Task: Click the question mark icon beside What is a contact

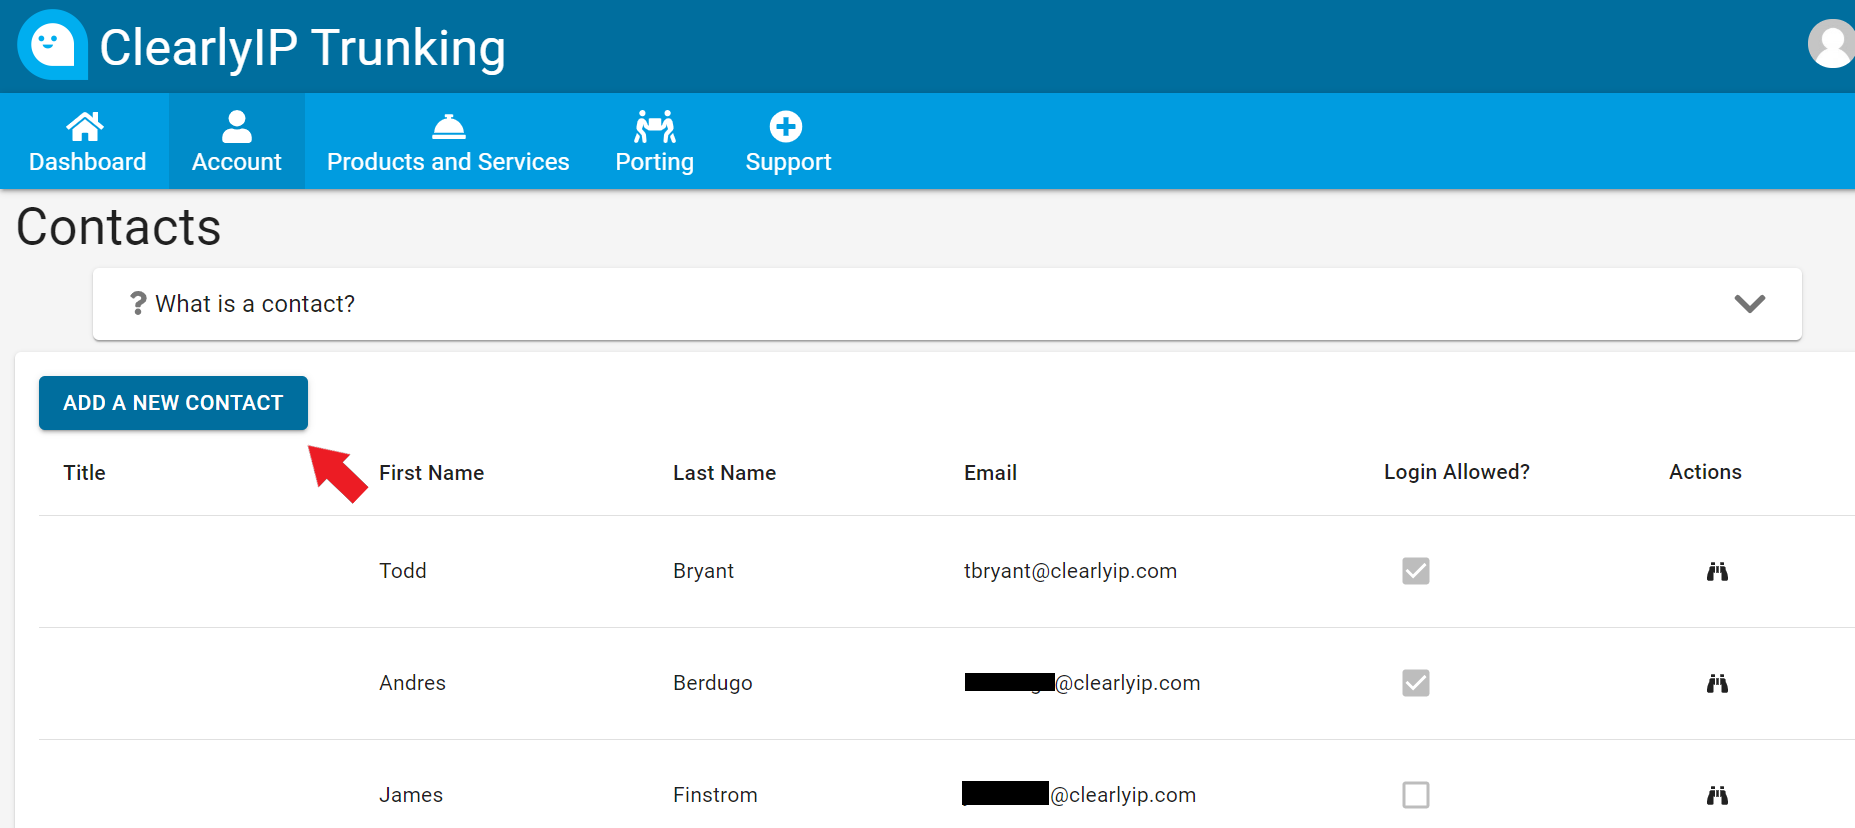Action: (138, 303)
